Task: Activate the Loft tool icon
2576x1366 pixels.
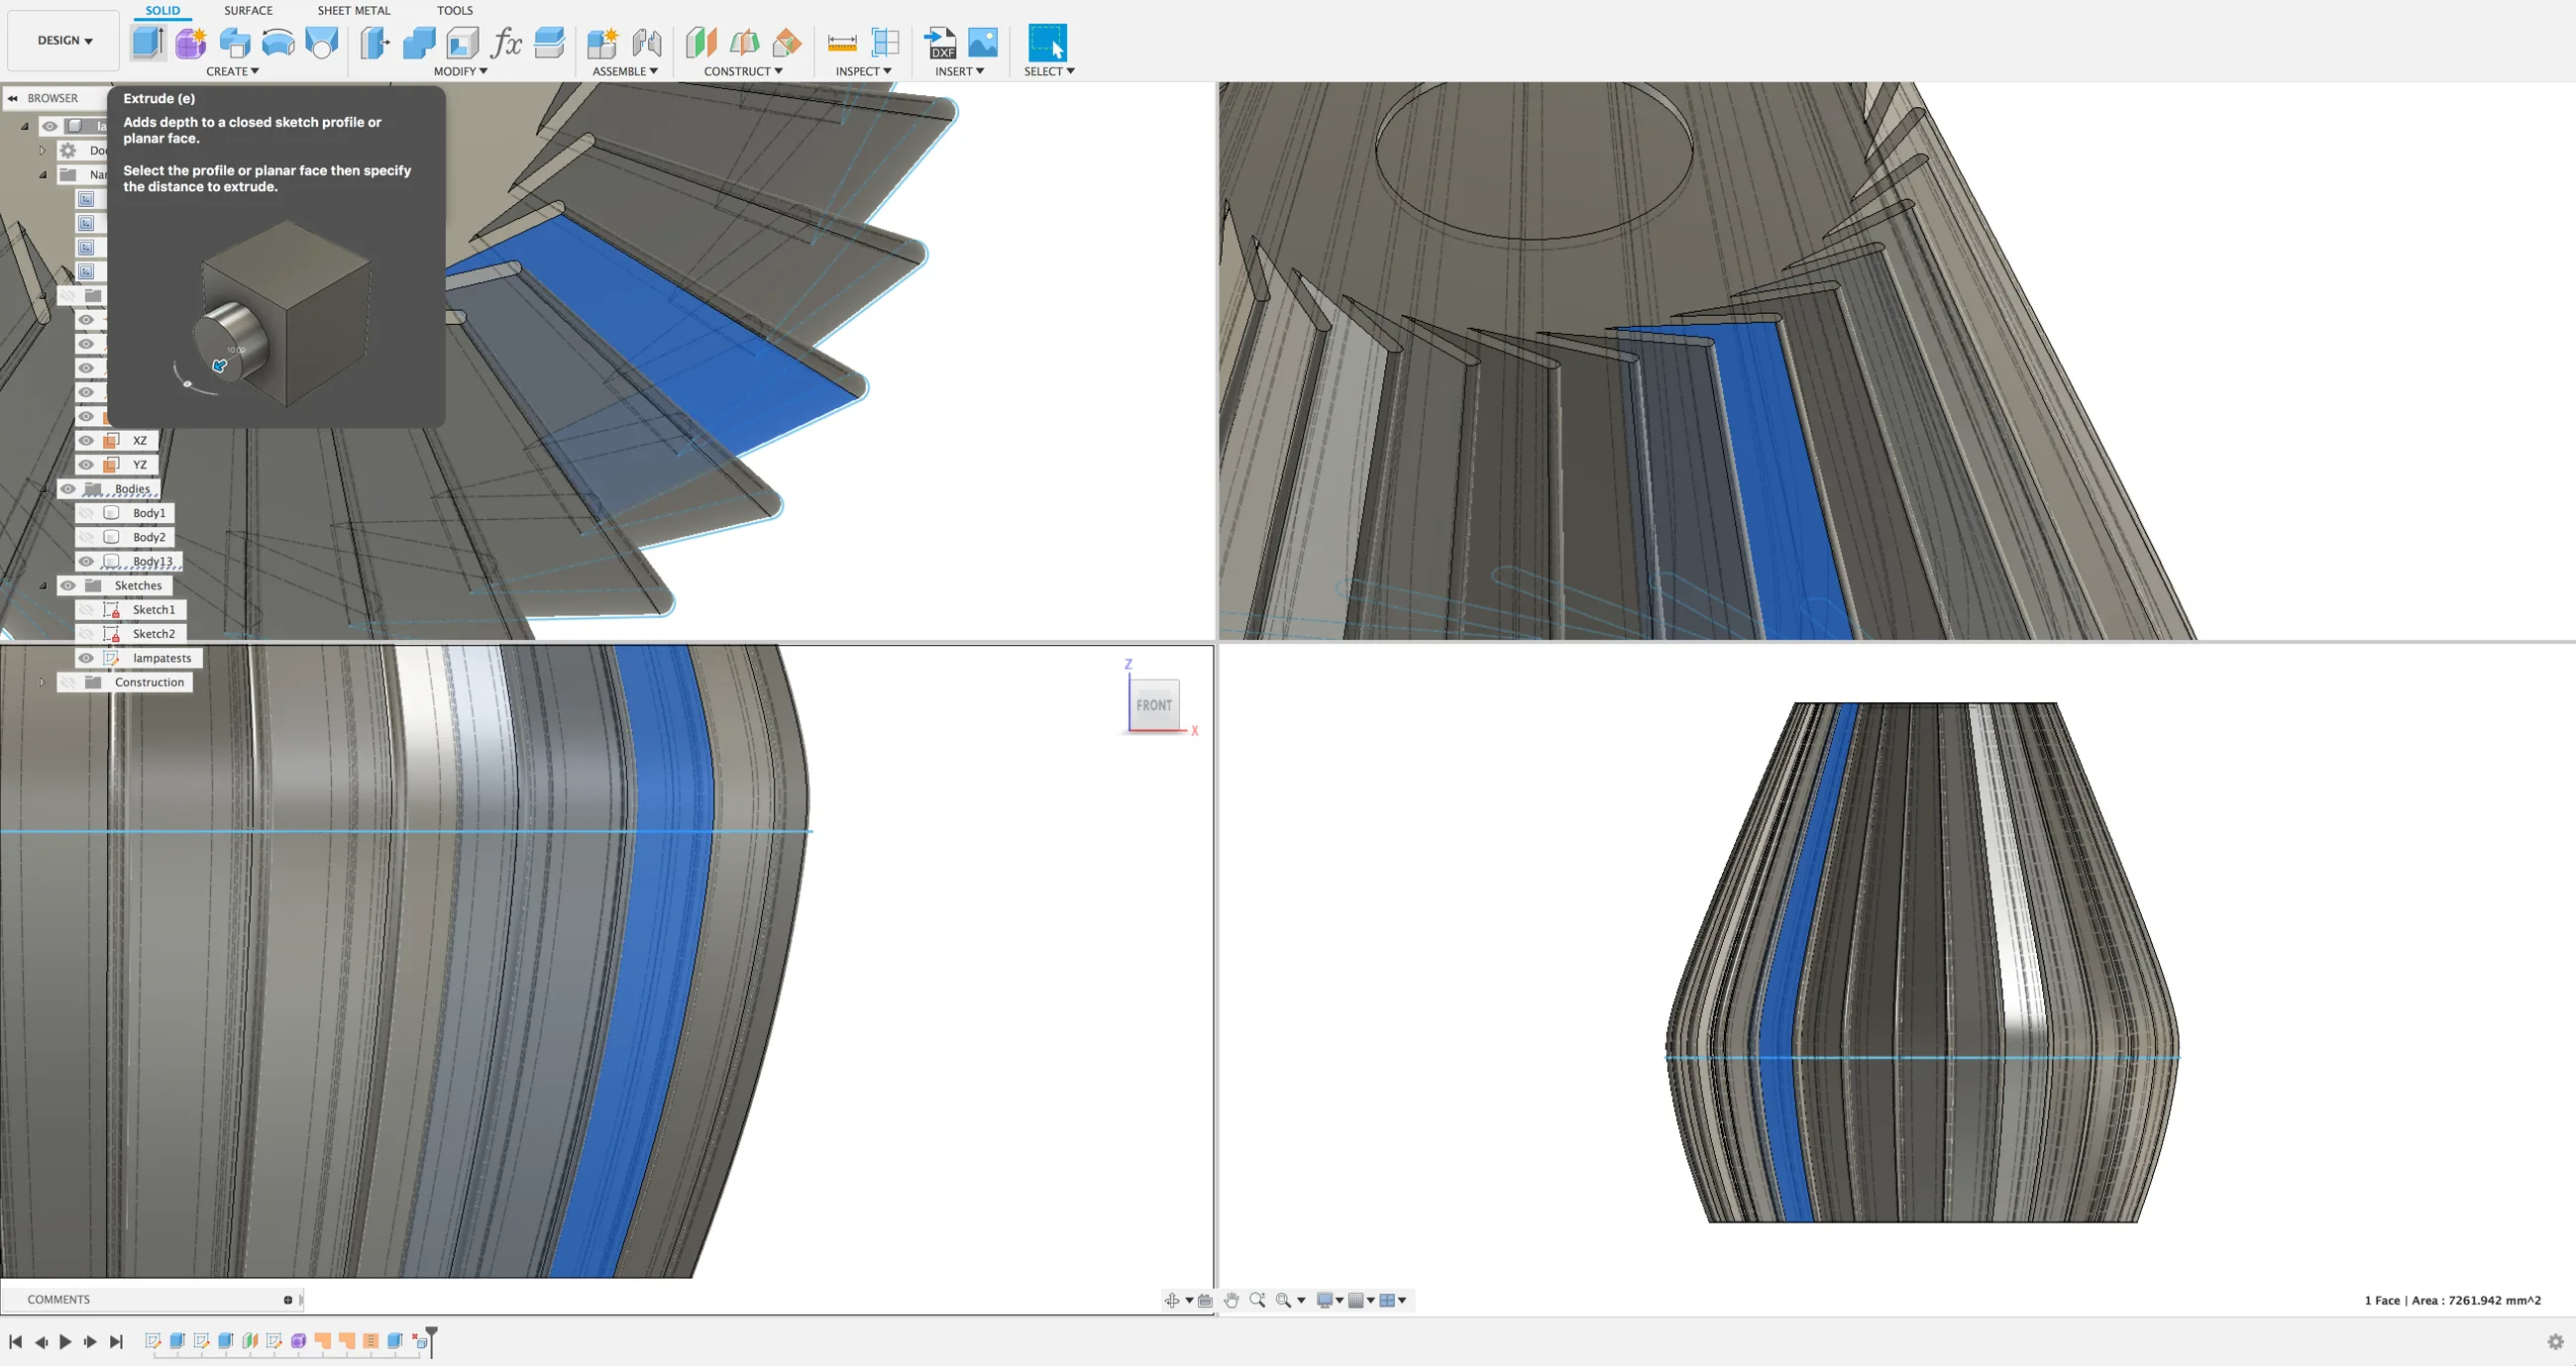Action: coord(322,43)
